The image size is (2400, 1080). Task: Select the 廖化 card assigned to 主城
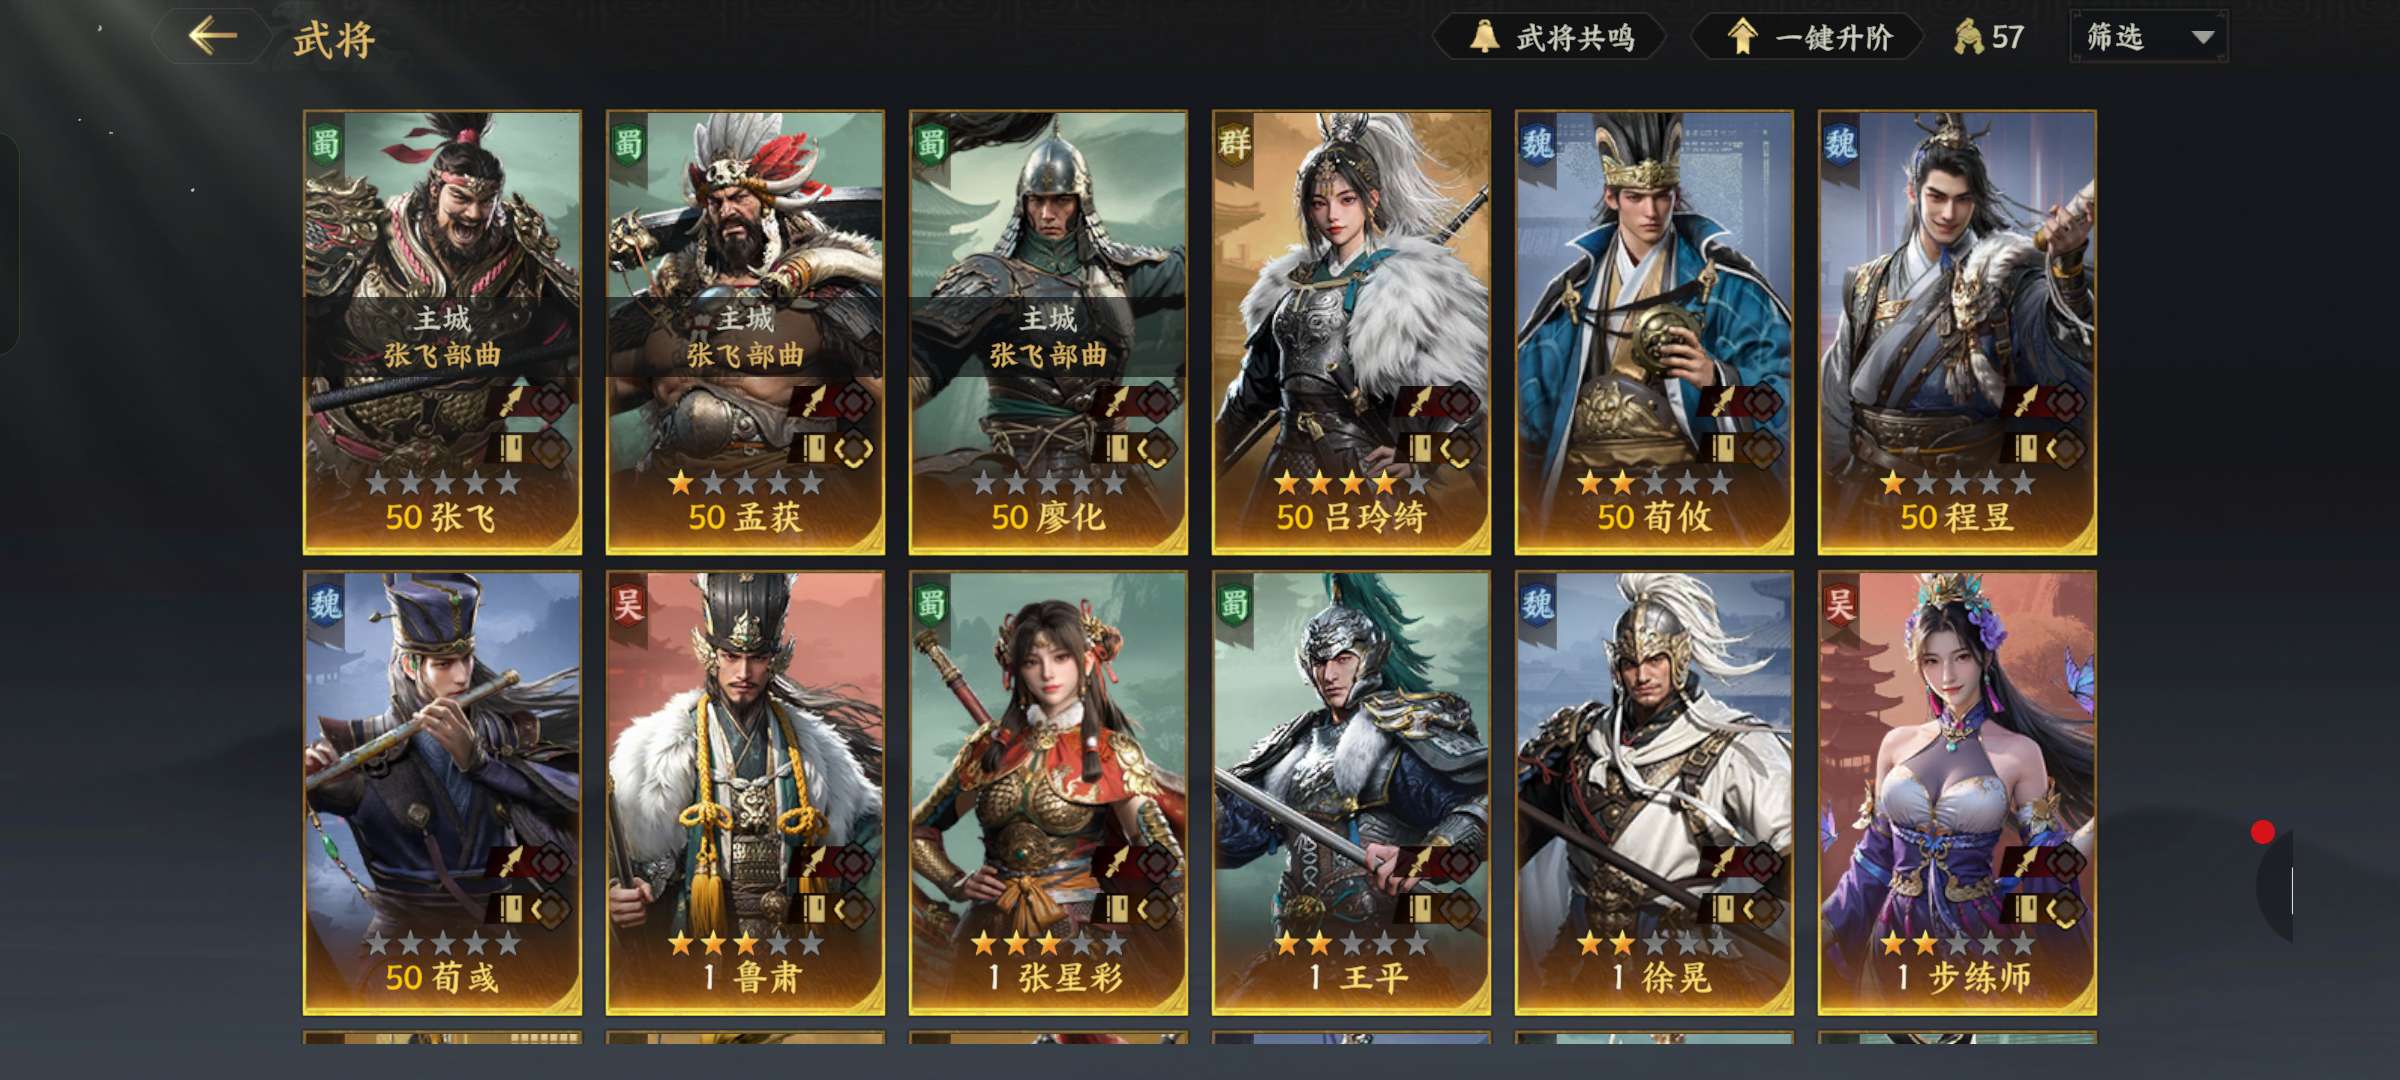pos(1048,332)
